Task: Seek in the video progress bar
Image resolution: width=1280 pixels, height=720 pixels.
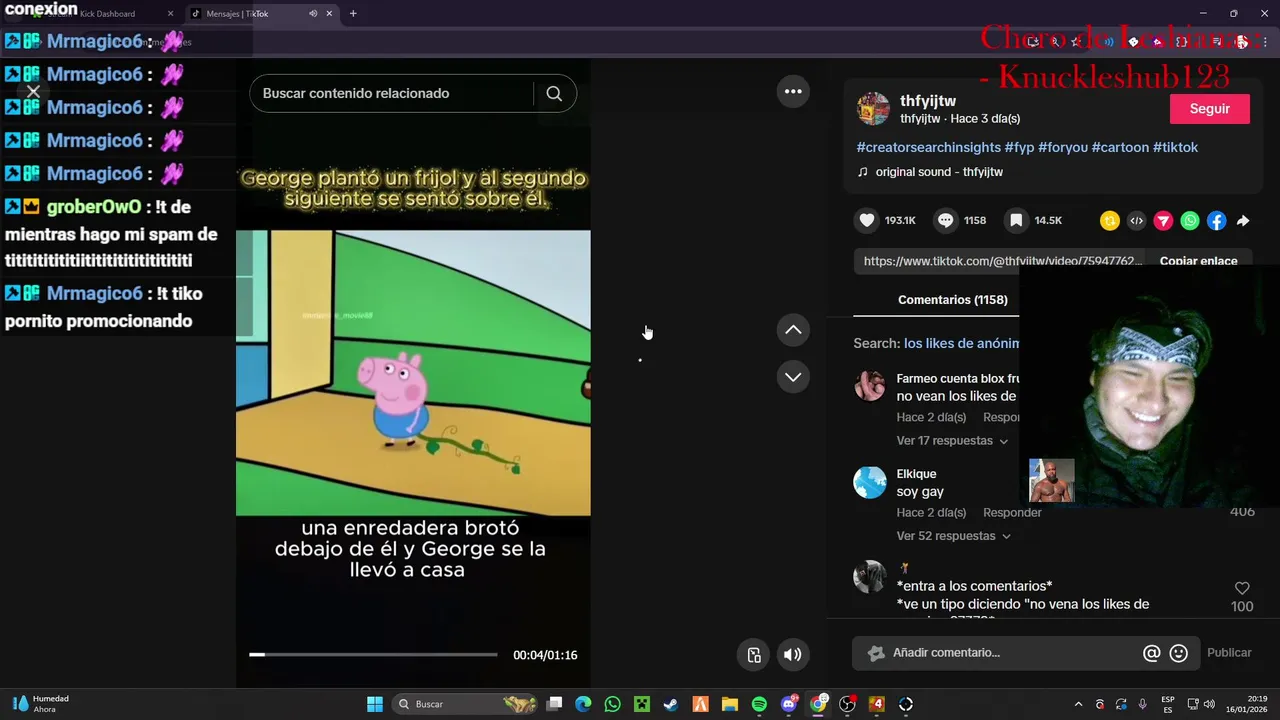Action: click(373, 655)
